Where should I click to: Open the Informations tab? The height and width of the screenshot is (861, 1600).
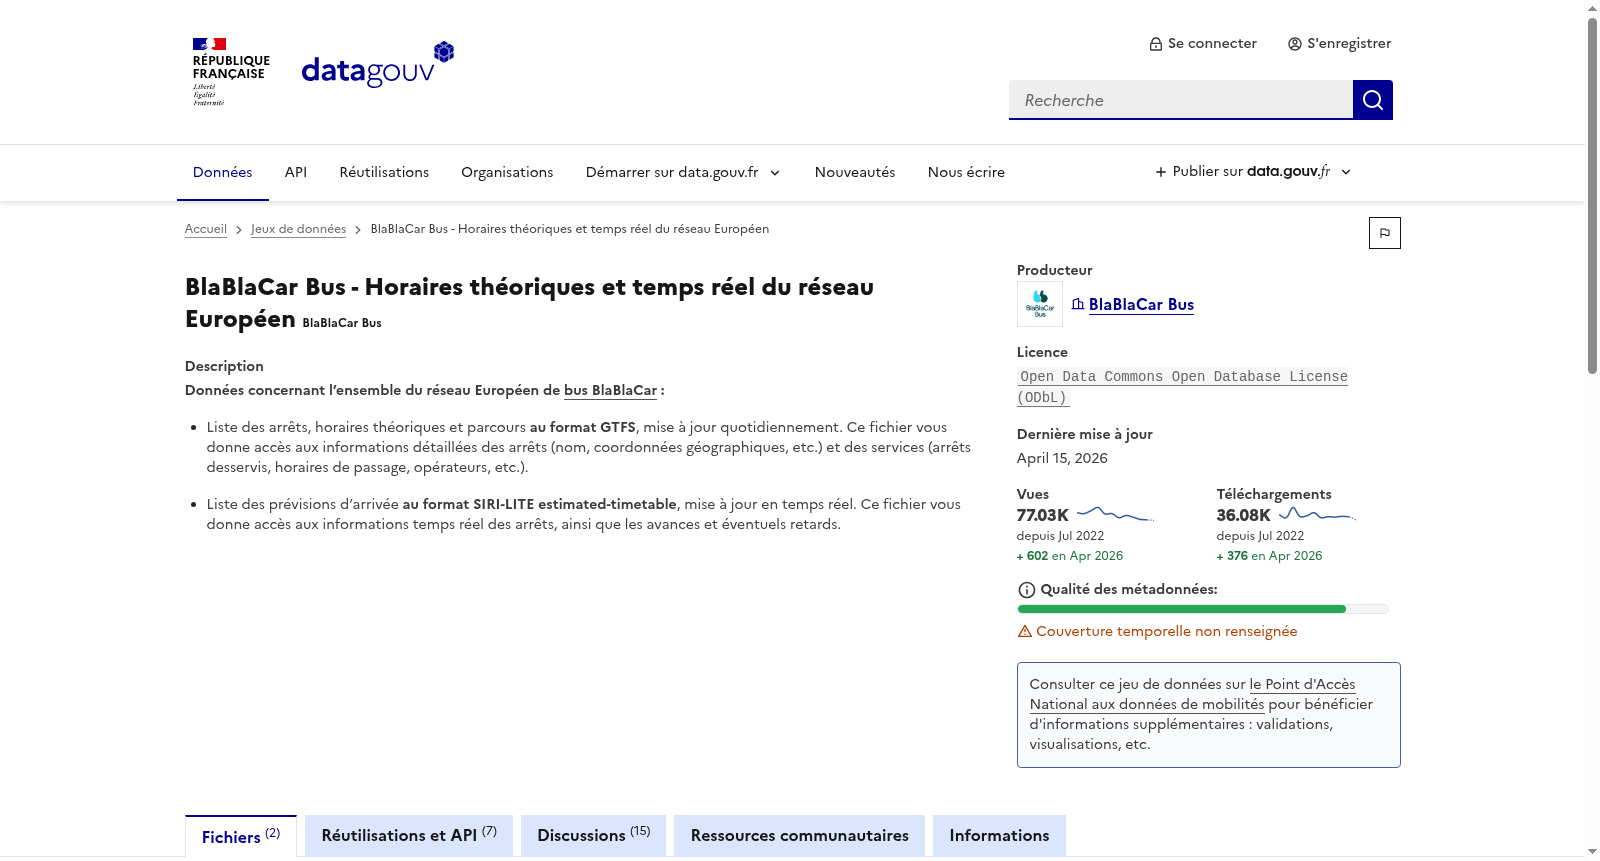[x=999, y=836]
